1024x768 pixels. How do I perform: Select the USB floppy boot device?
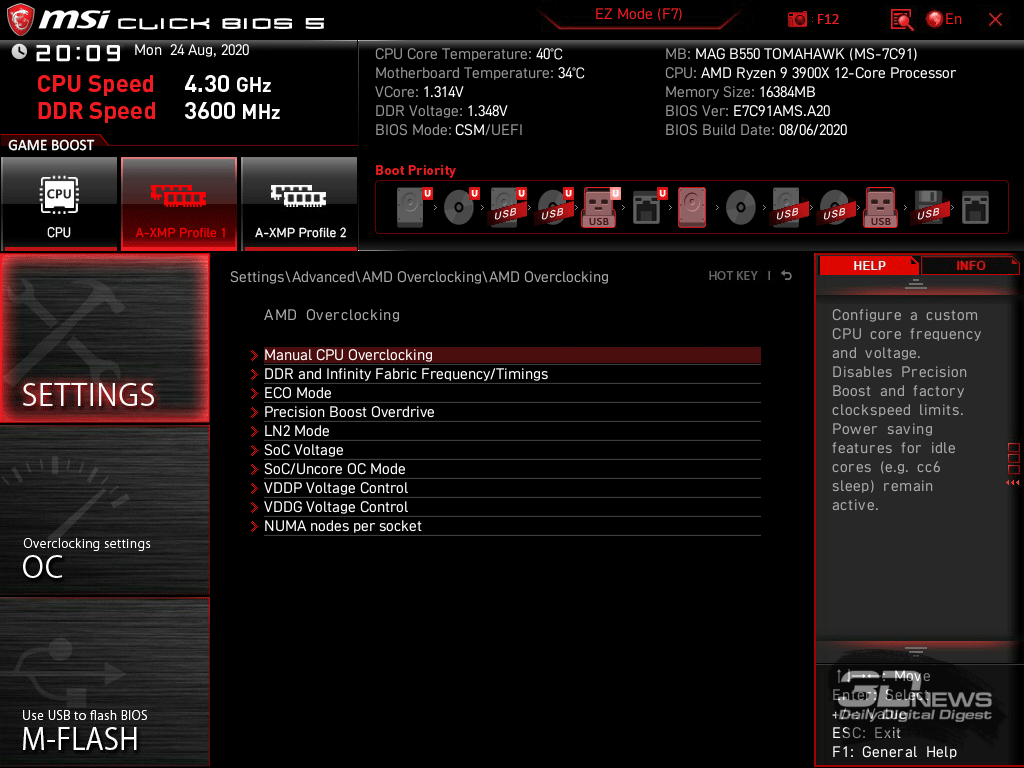(x=929, y=207)
